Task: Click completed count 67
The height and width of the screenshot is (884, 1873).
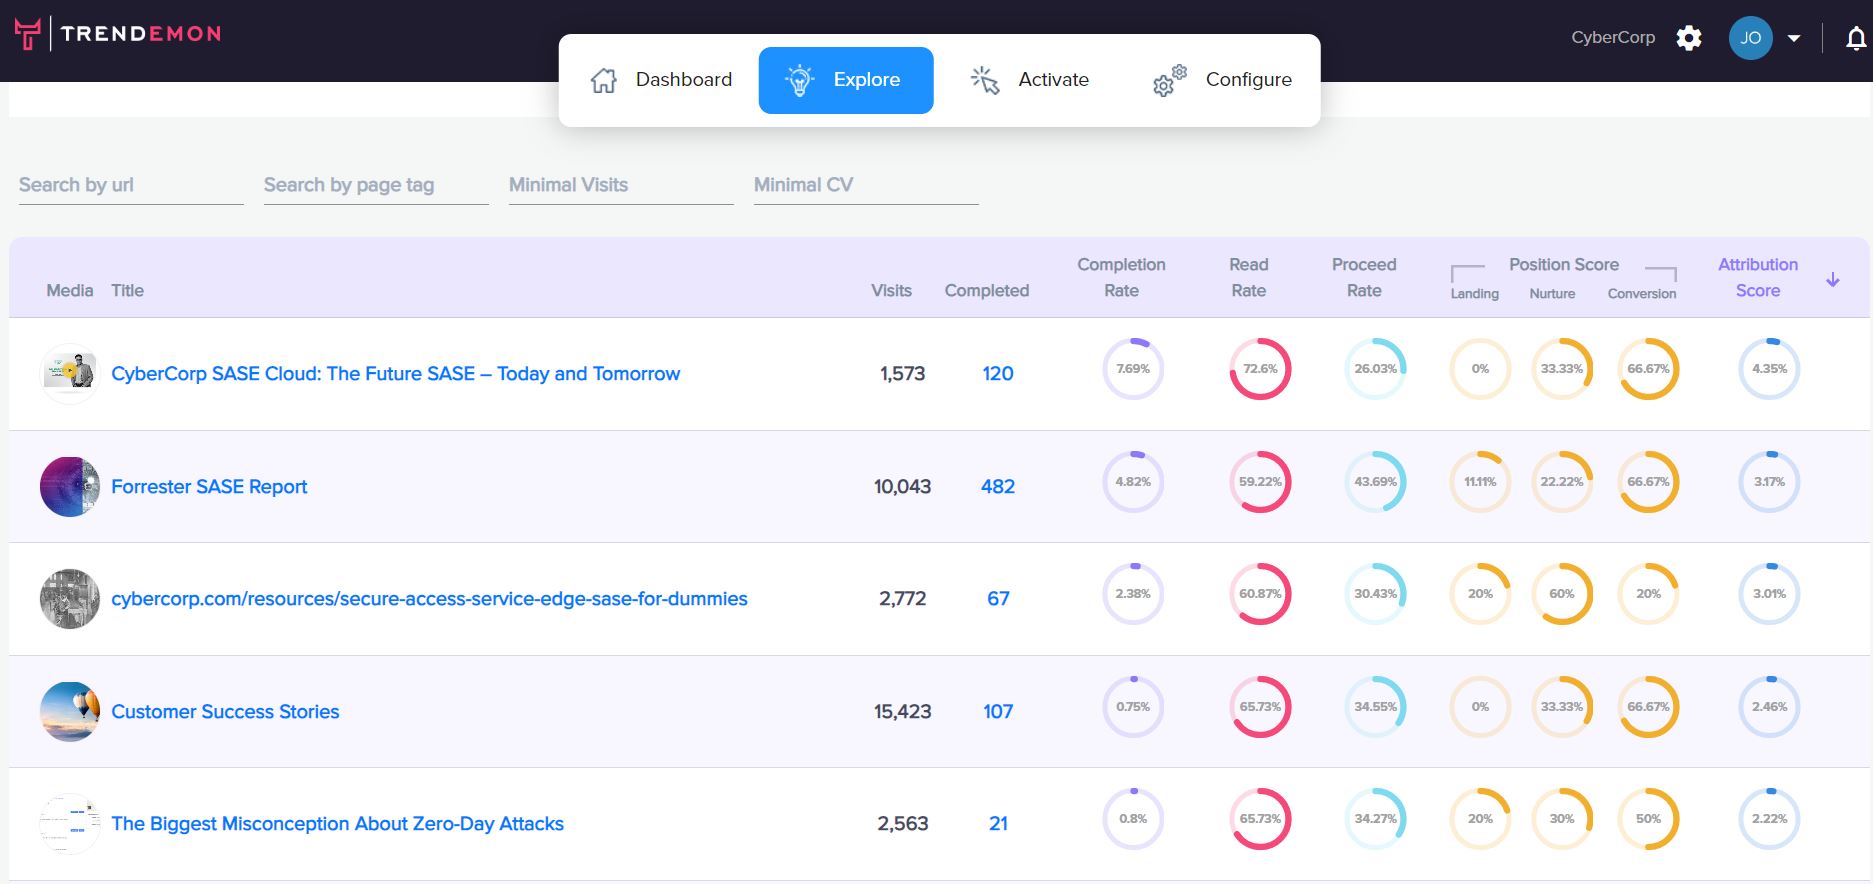Action: click(998, 598)
